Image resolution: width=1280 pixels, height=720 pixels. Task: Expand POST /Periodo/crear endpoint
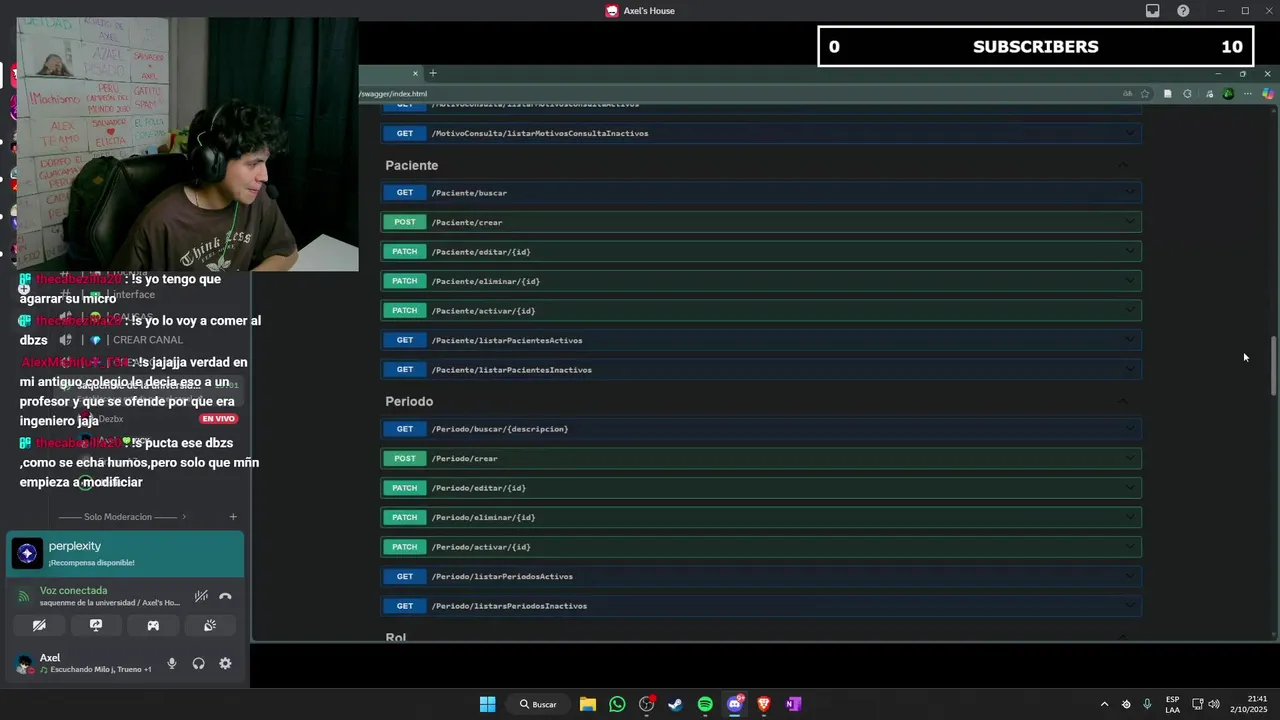coord(761,458)
